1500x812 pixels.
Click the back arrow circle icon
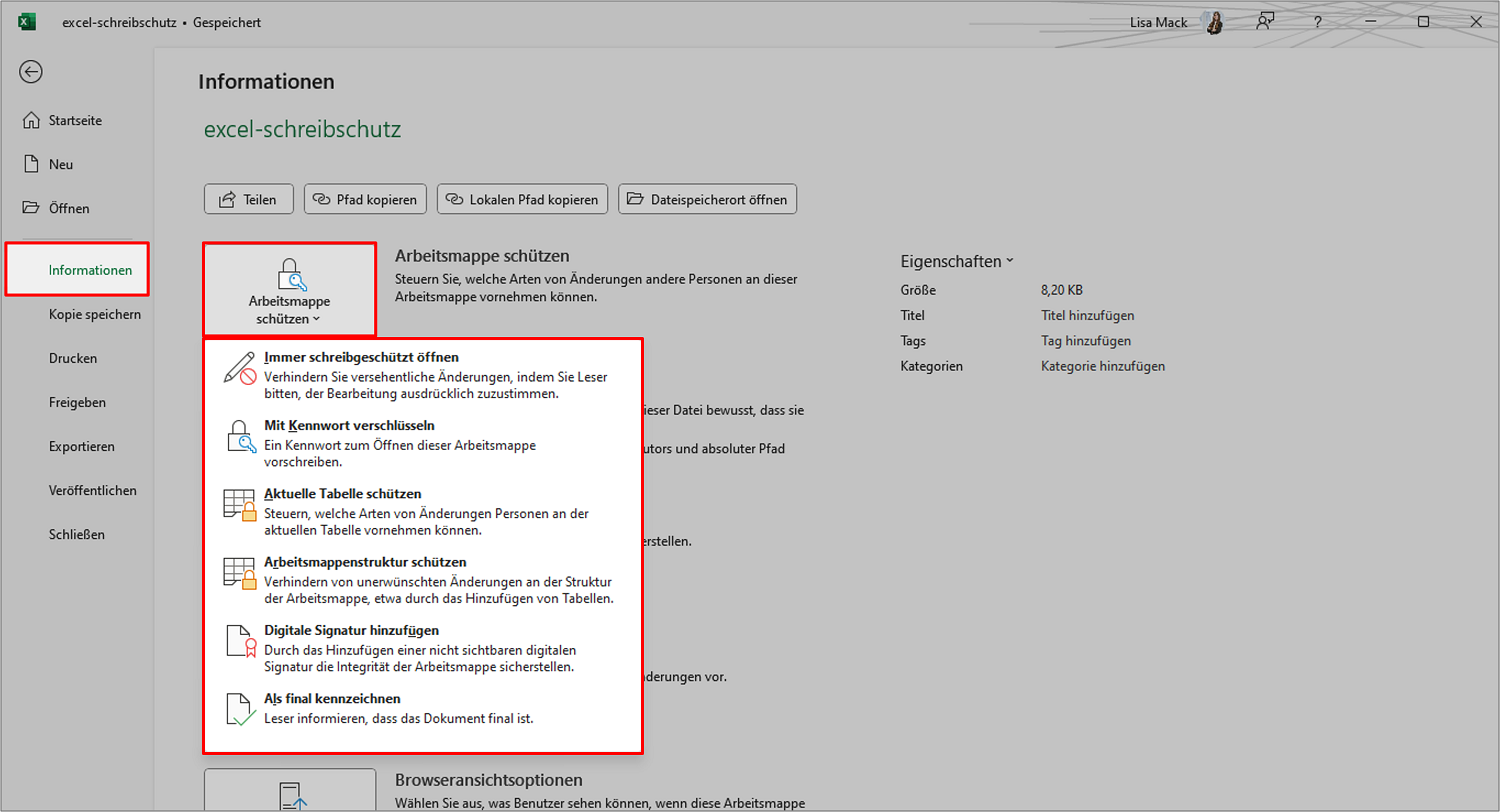pos(31,71)
